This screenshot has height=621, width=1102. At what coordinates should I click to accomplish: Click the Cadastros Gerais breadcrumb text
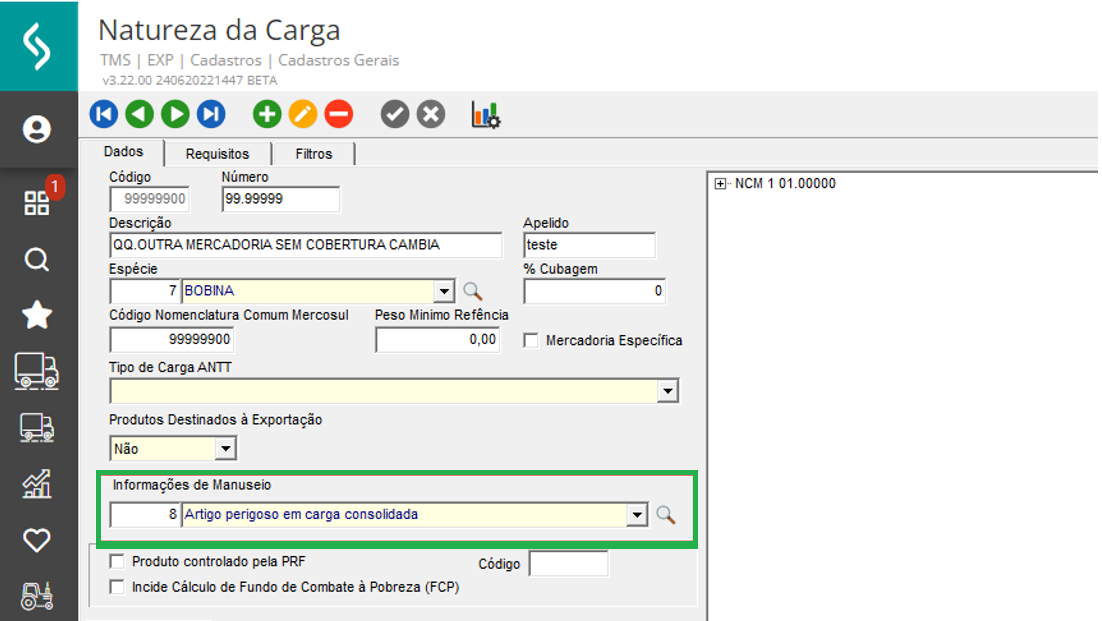coord(339,60)
